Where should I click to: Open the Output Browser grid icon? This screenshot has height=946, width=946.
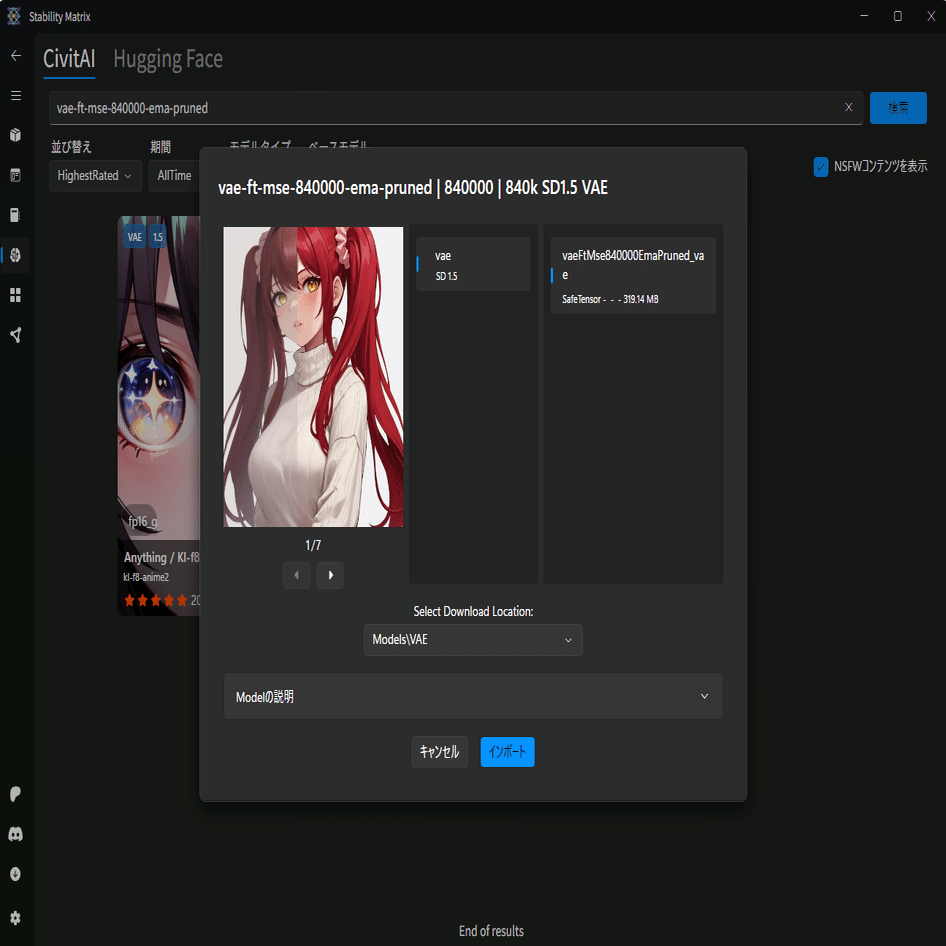pyautogui.click(x=16, y=295)
